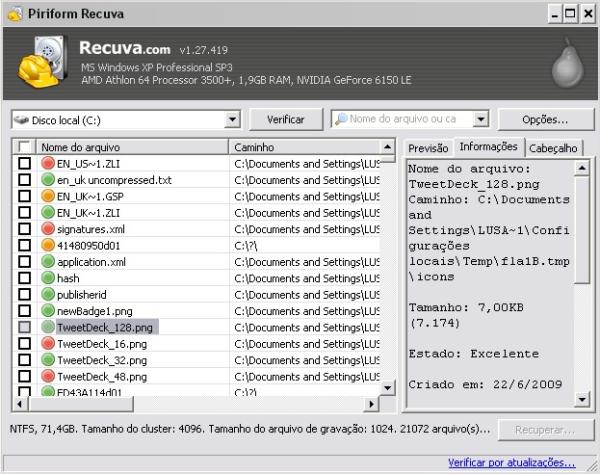Check the box for en_uk uncompressed.txt
Image resolution: width=600 pixels, height=474 pixels.
25,180
